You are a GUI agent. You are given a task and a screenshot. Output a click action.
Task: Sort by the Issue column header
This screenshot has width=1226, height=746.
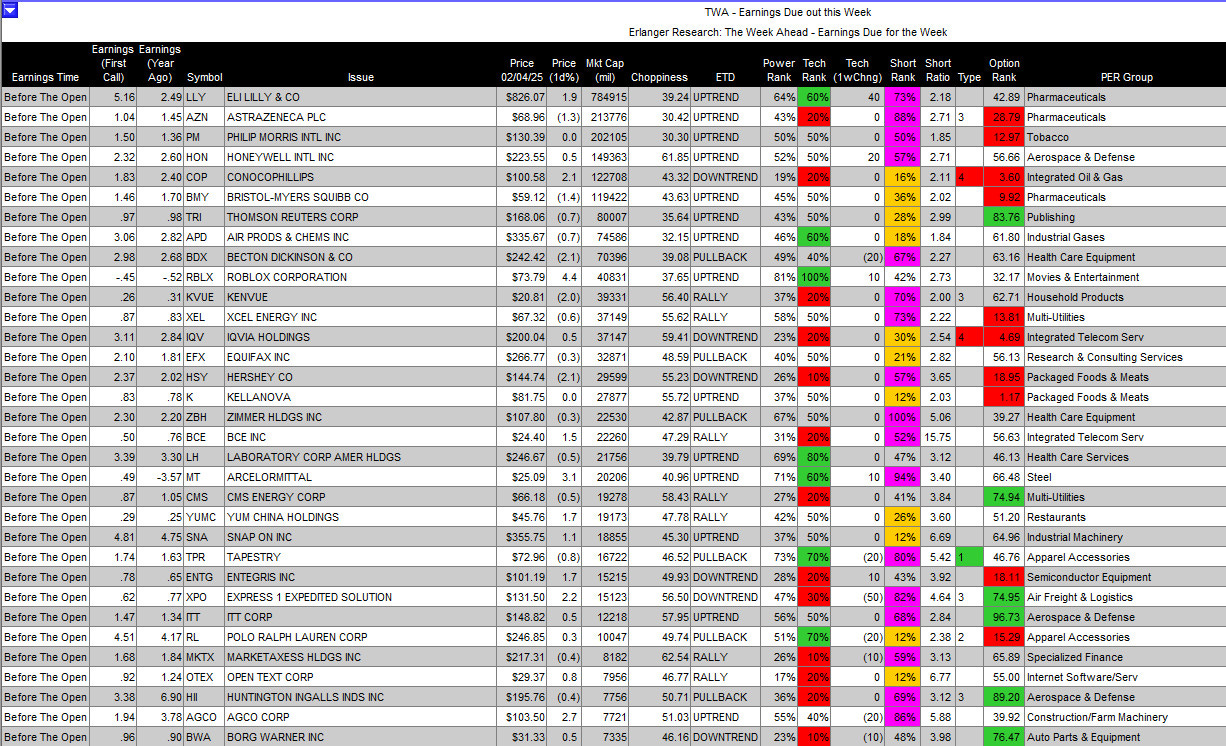tap(361, 77)
